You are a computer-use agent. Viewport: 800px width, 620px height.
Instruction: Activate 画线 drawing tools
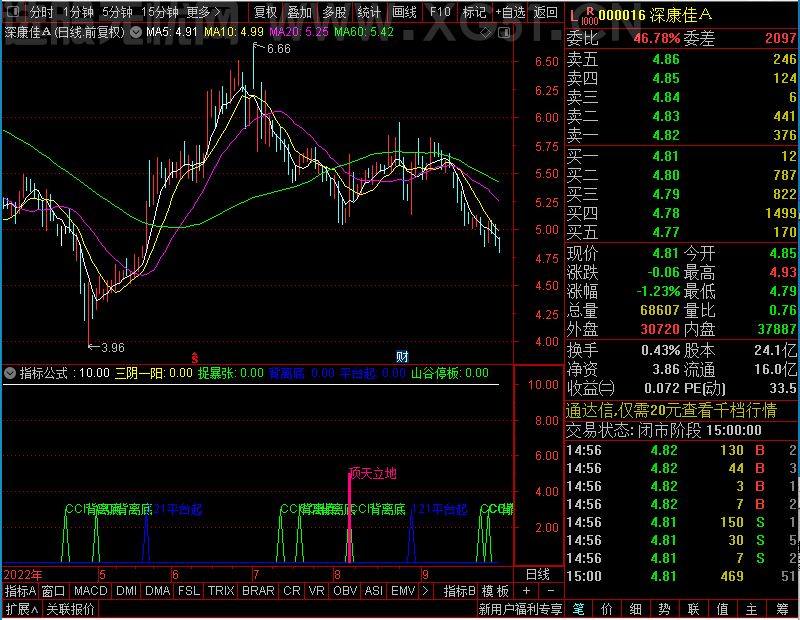(x=404, y=12)
